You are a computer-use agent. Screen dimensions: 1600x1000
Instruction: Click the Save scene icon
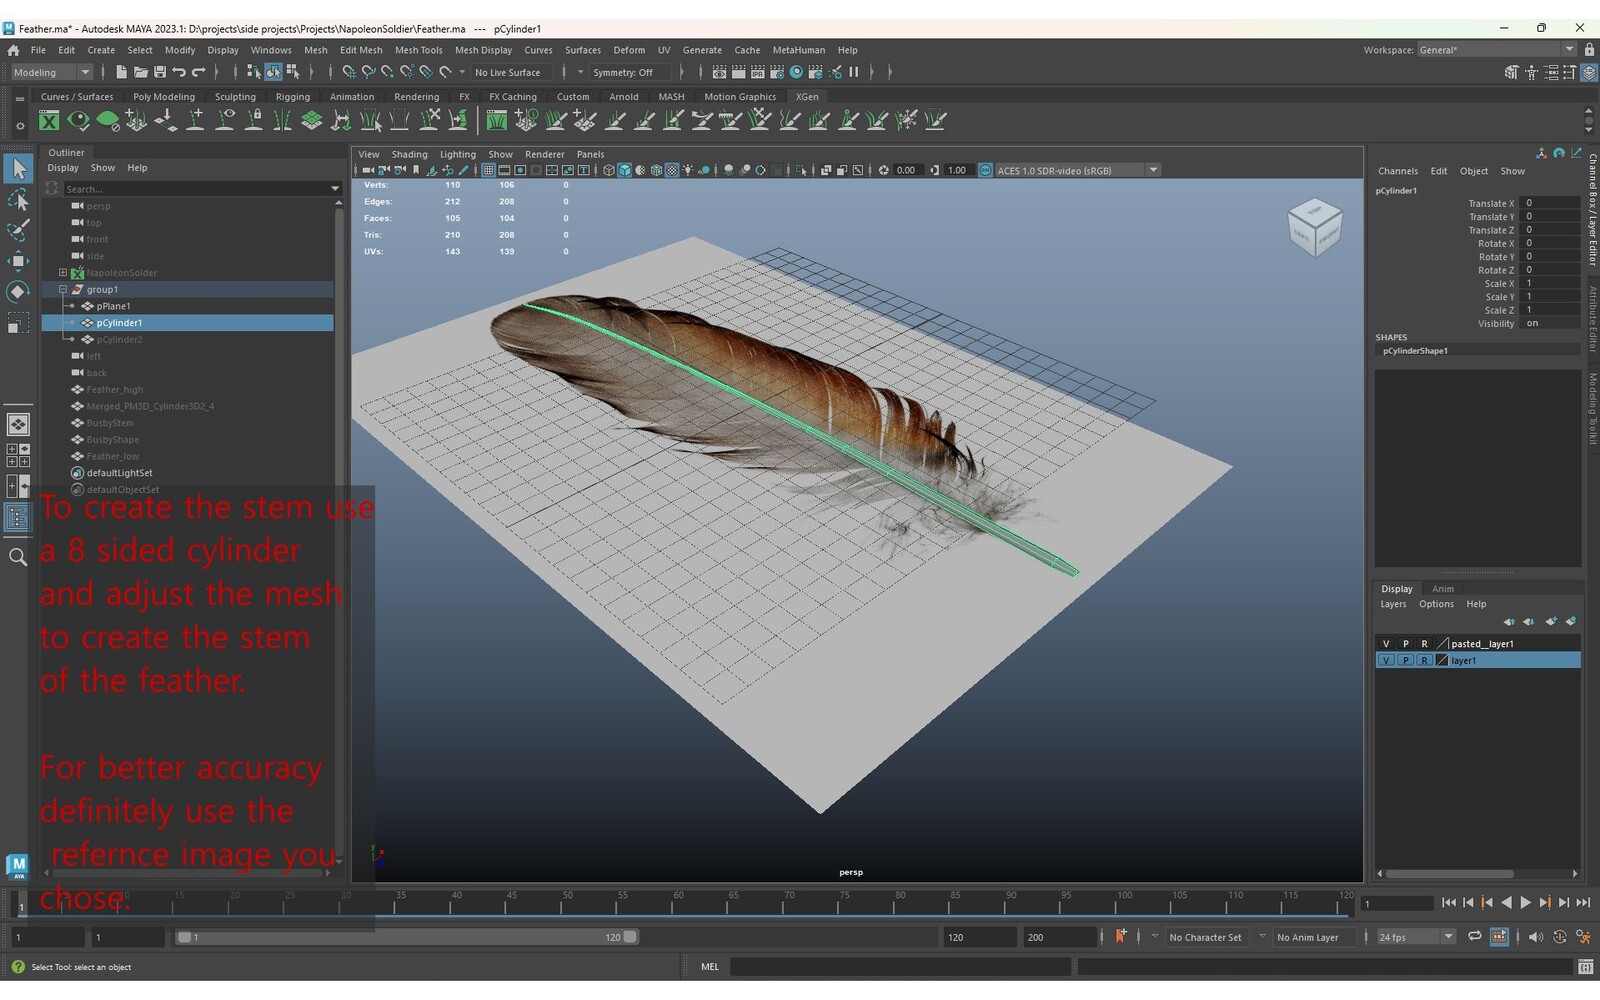click(159, 72)
